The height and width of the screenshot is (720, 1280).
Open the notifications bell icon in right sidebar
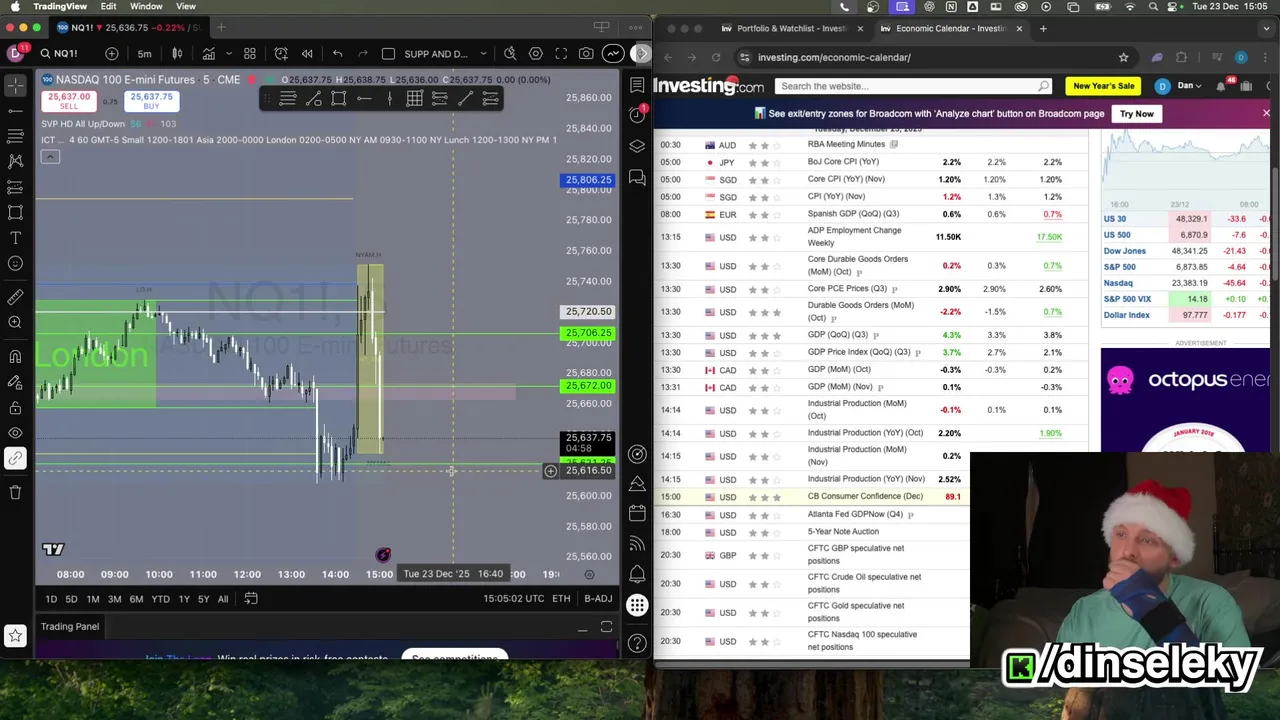637,575
